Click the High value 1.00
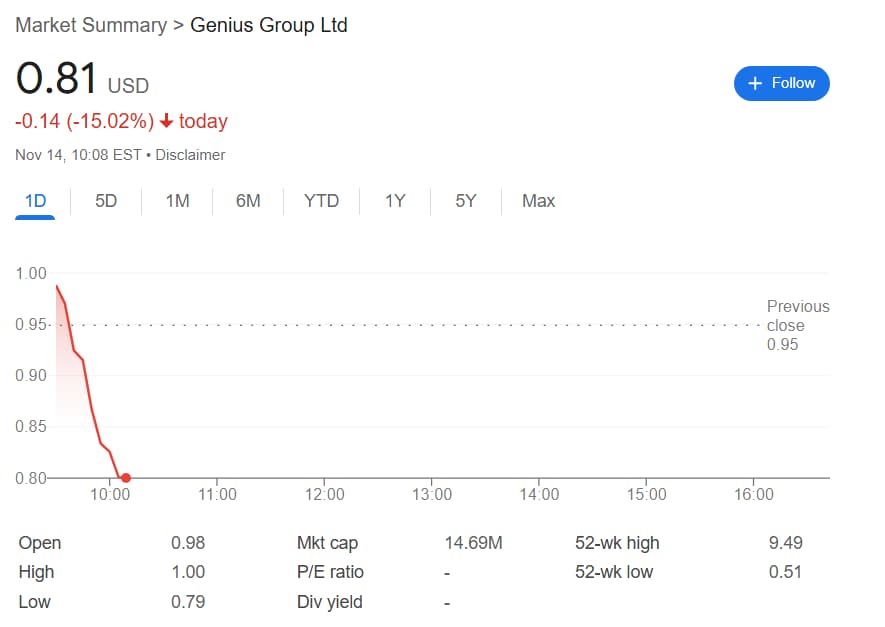The width and height of the screenshot is (885, 627). [x=188, y=572]
